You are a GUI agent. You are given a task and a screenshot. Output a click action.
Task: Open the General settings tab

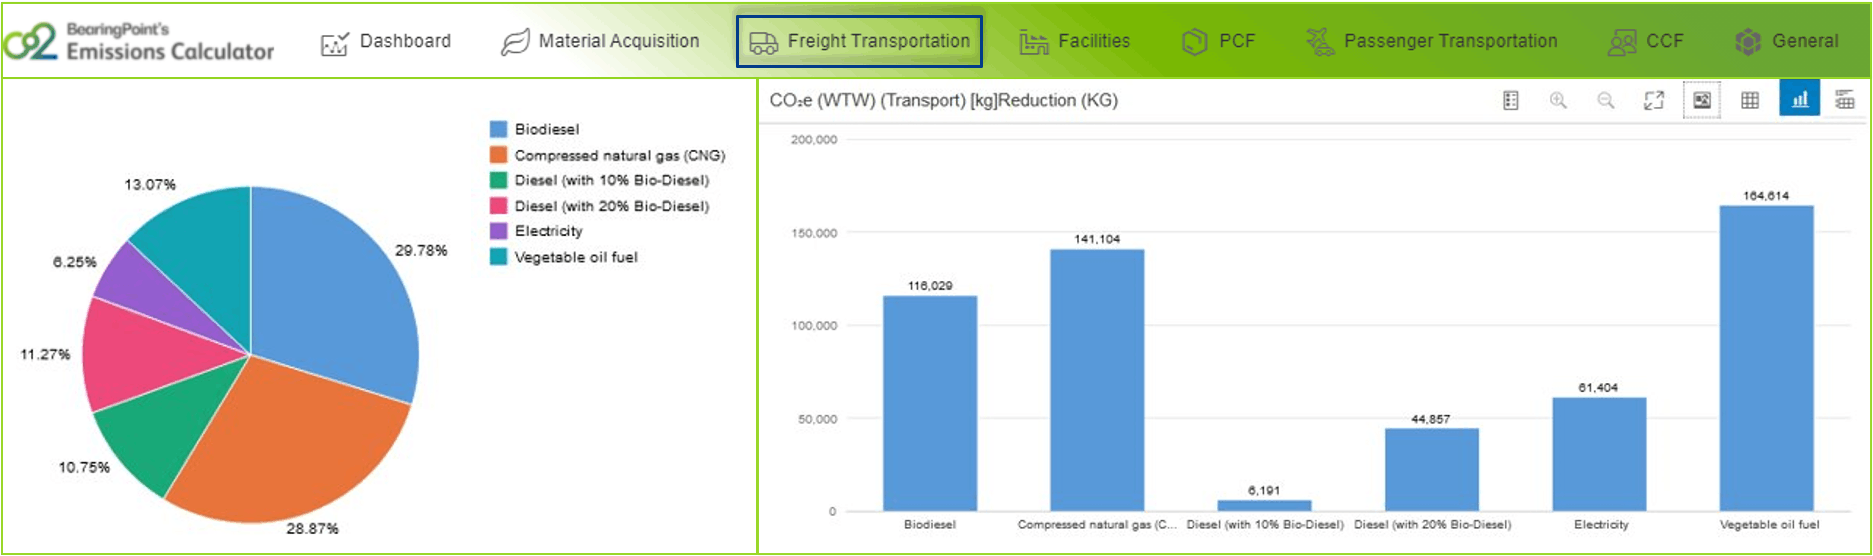coord(1787,42)
